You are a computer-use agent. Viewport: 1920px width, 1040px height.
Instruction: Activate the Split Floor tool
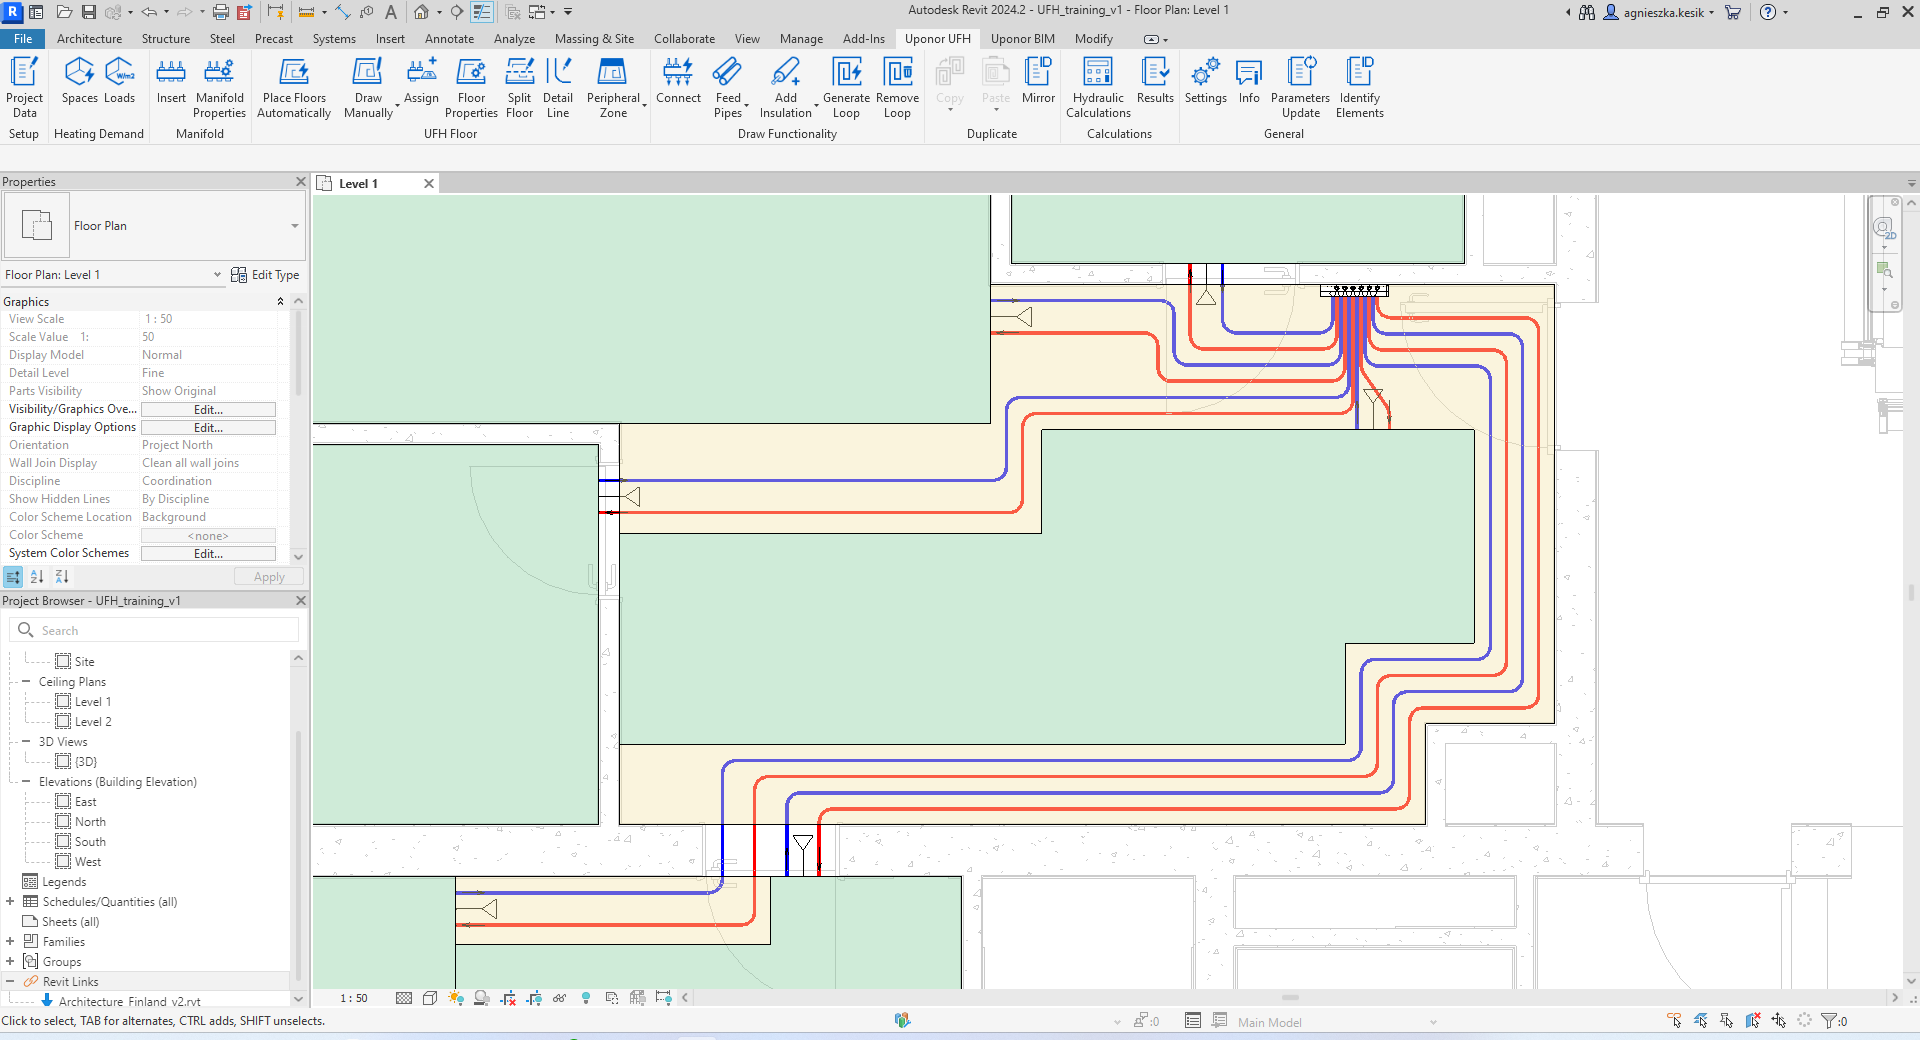coord(519,87)
